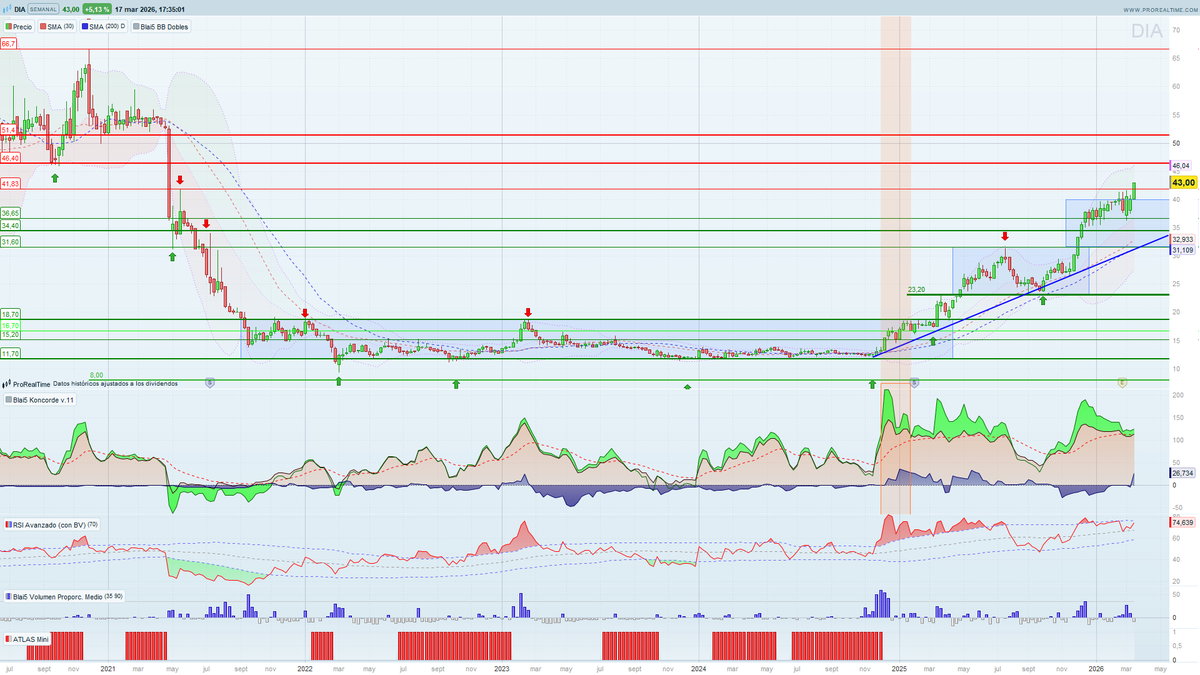Click the 26,734 Koncorde value tag

[1183, 472]
